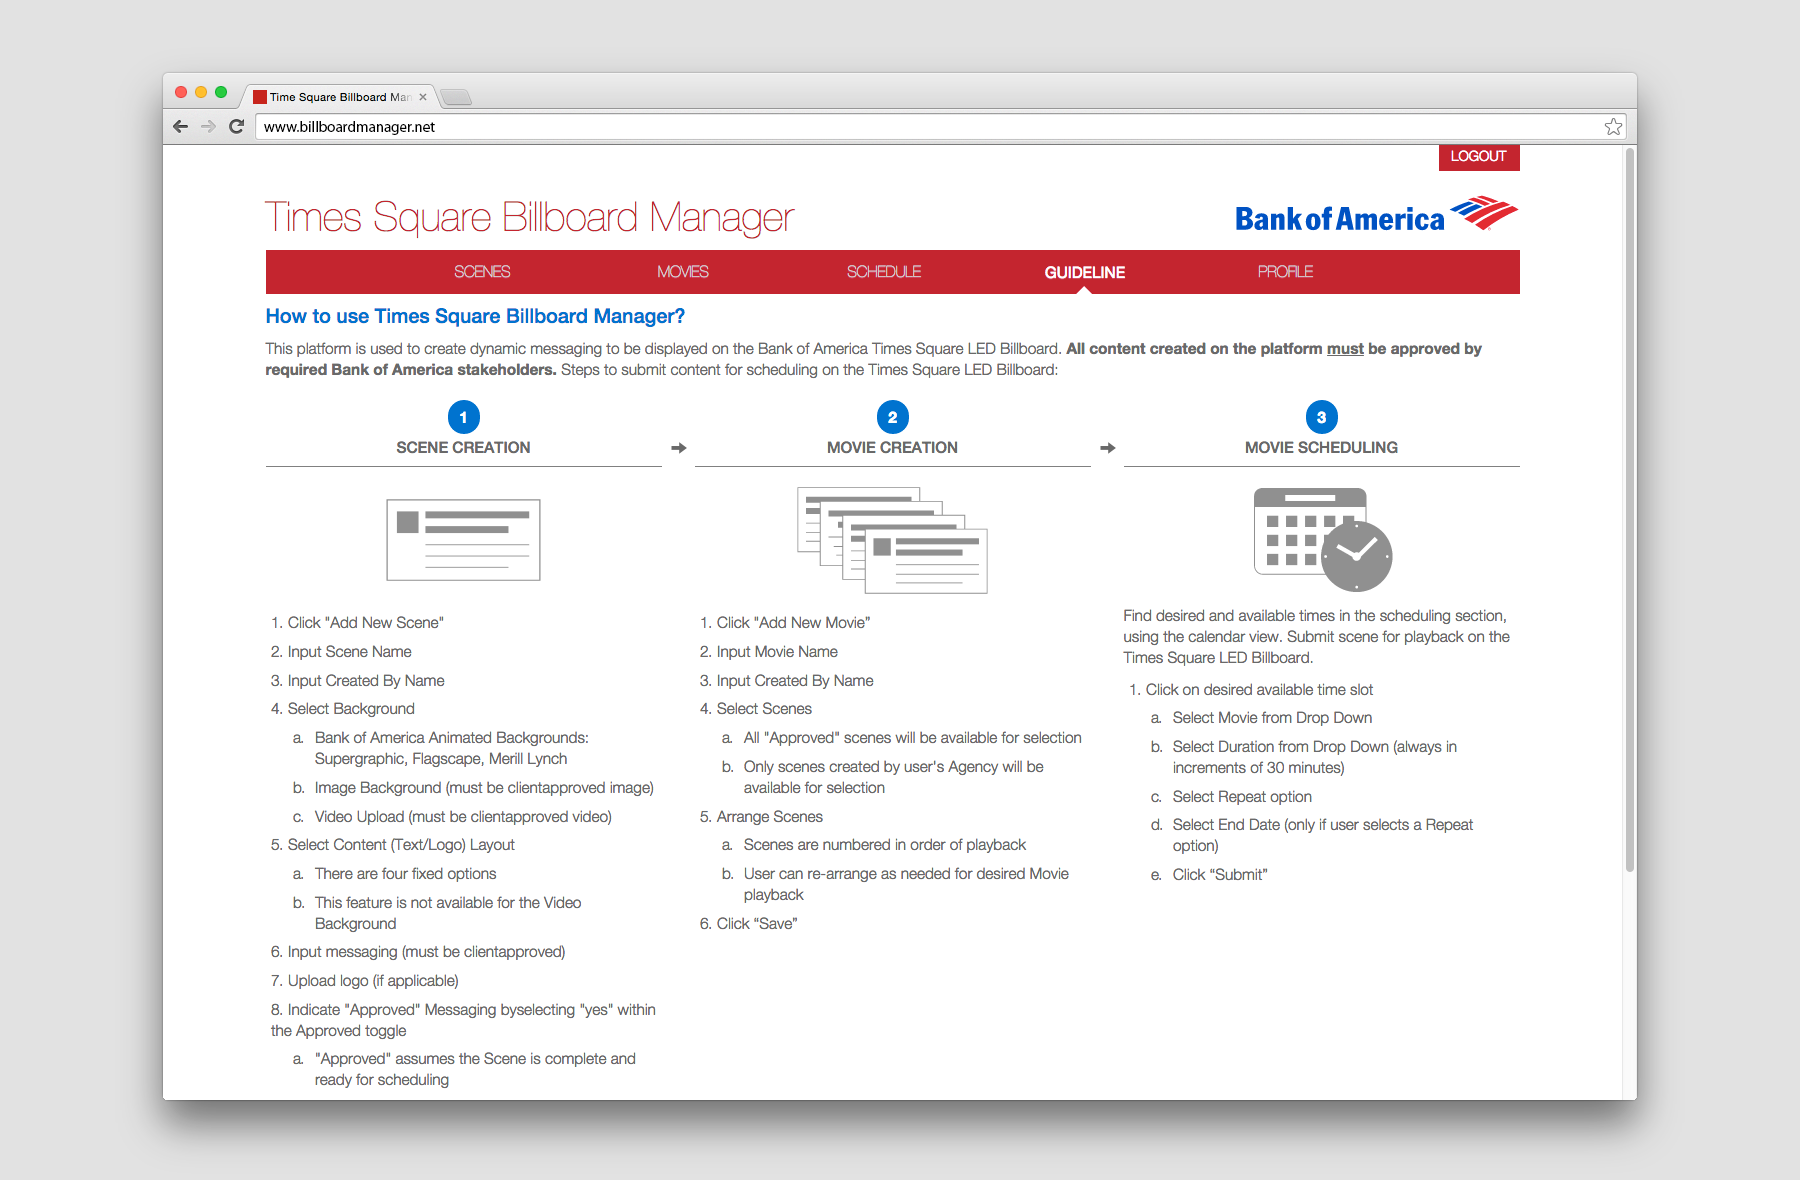Click the SCENE CREATION heading
Screen dimensions: 1800x1180
click(x=463, y=448)
